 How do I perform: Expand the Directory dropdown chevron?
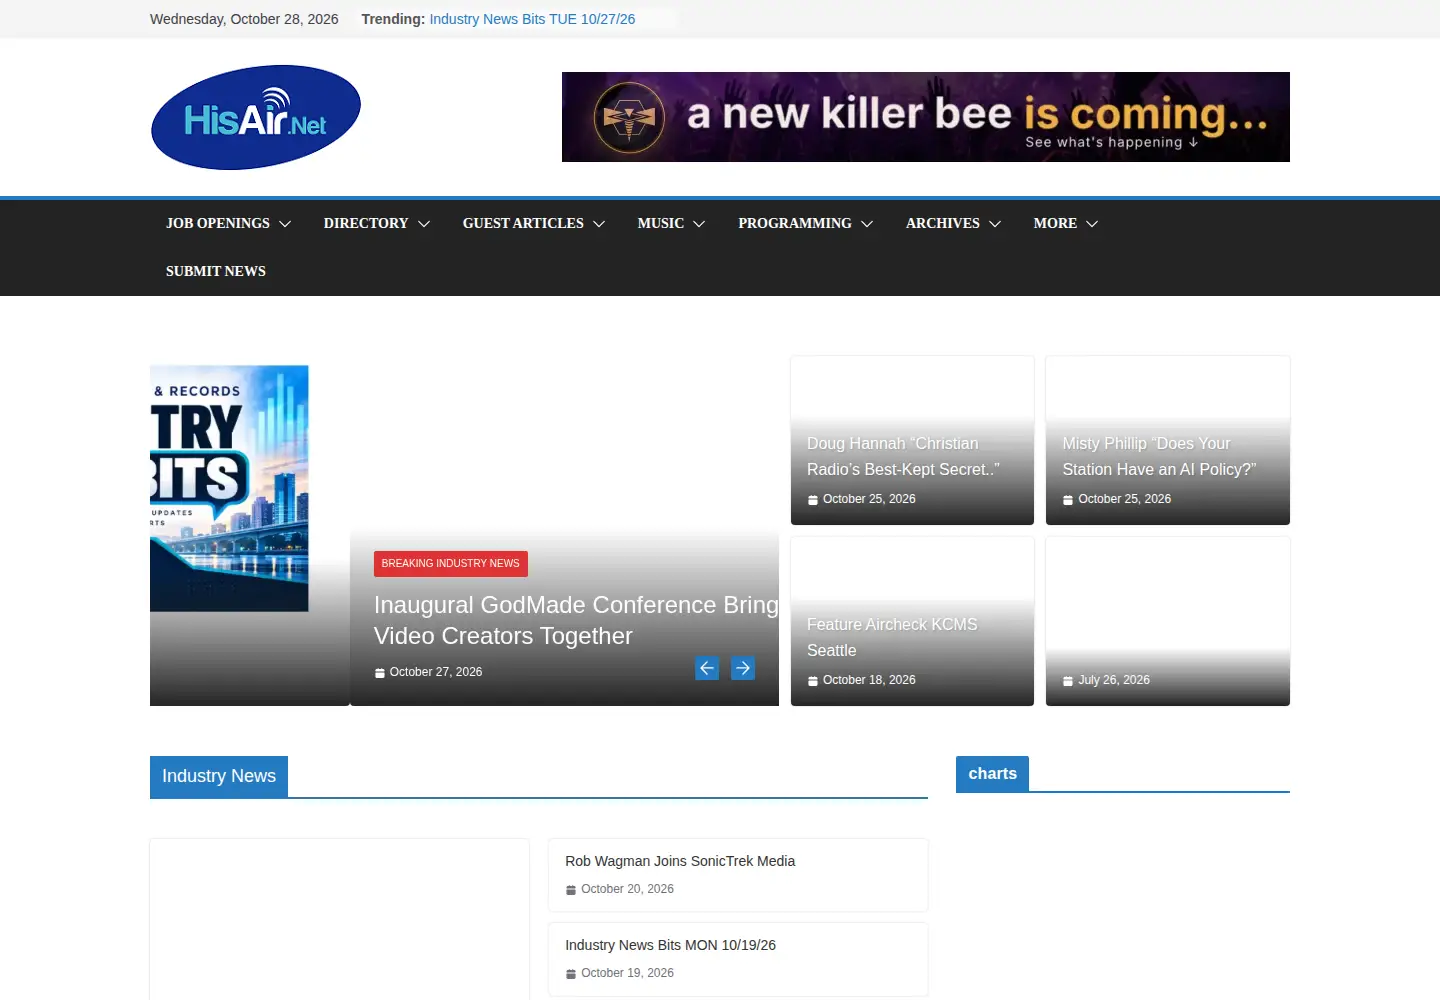[x=424, y=224]
